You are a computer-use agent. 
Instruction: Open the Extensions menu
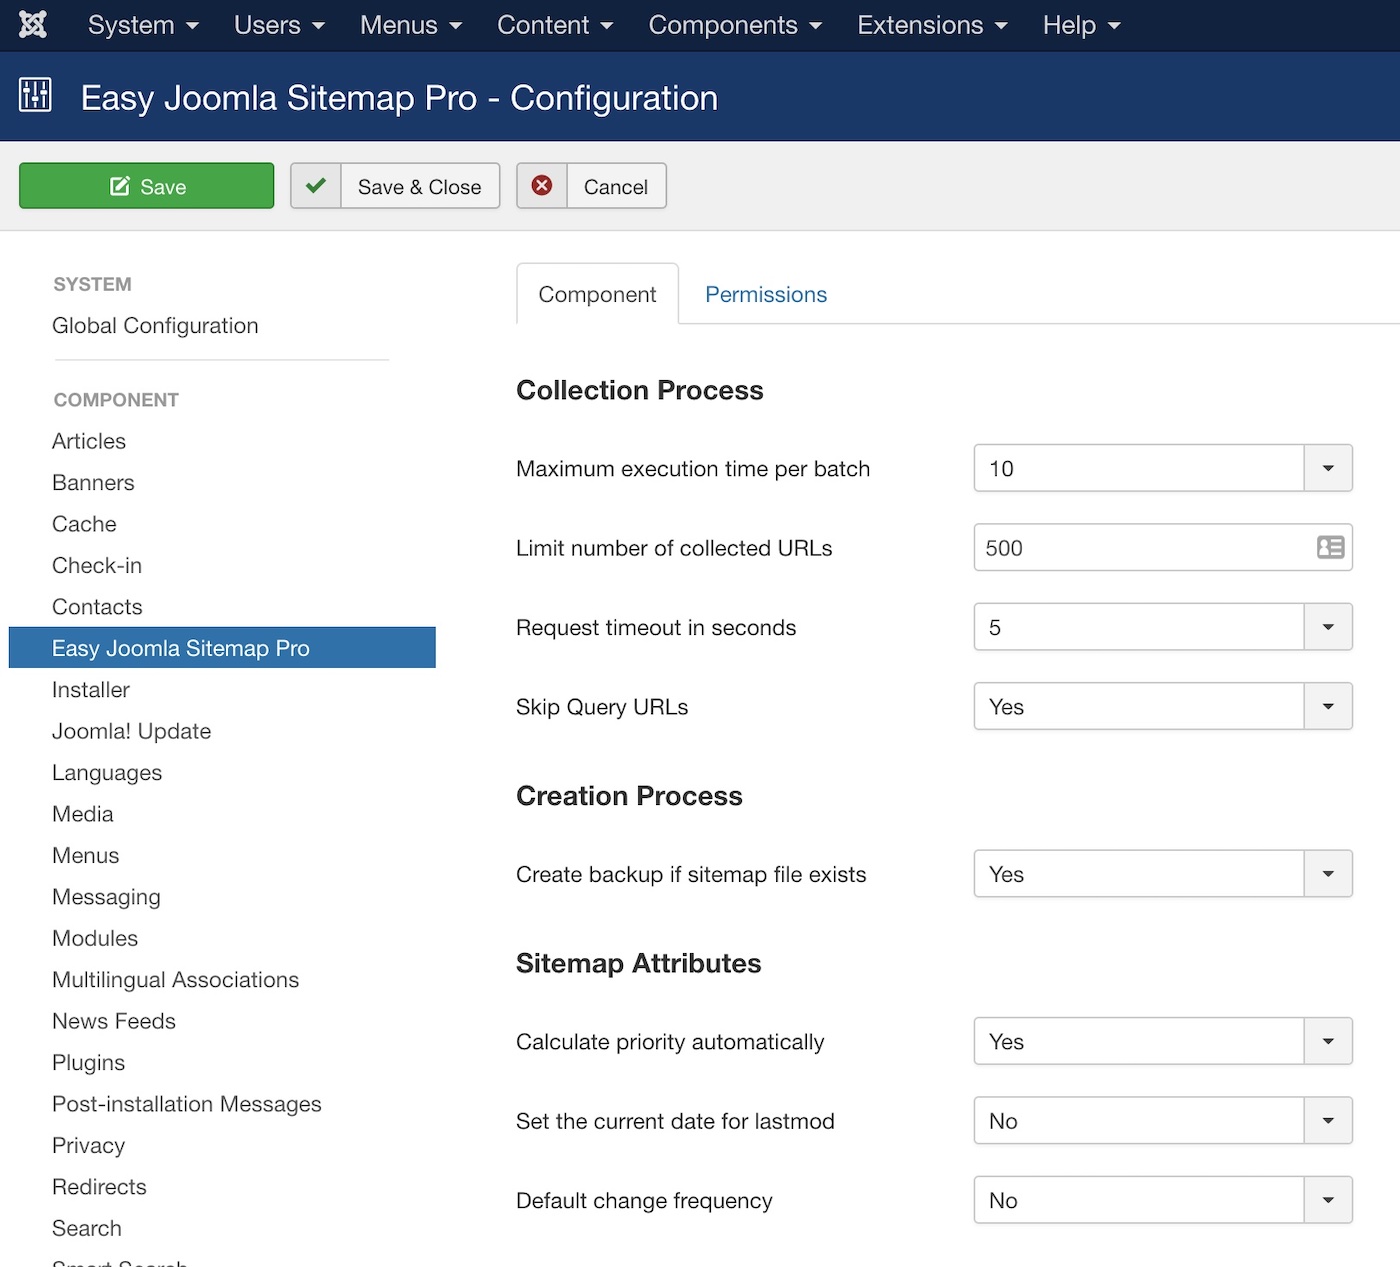[932, 25]
